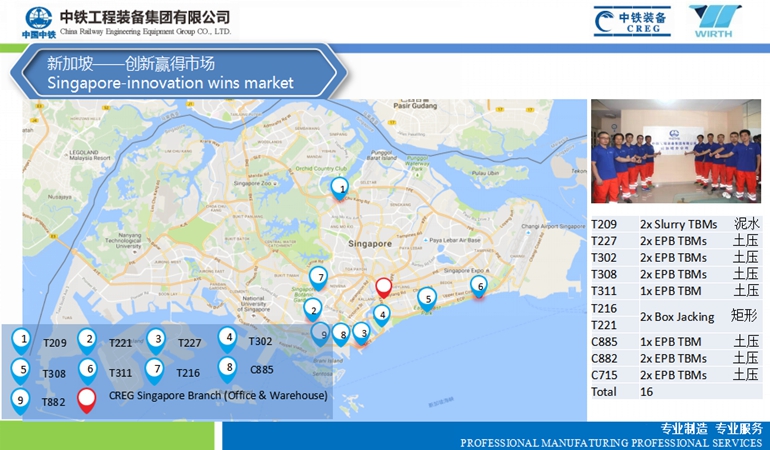Viewport: 770px width, 450px height.
Task: Click '2x EPB TBMs' in the T227 table row
Action: [x=673, y=241]
